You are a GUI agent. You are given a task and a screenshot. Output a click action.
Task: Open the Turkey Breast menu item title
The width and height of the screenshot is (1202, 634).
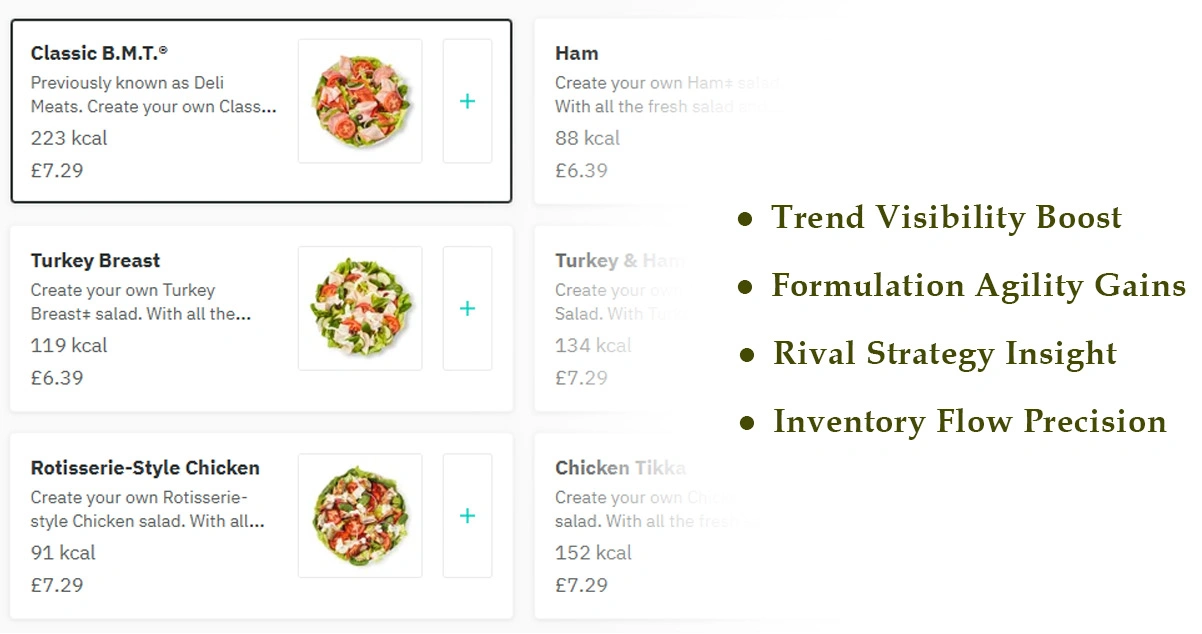click(95, 261)
